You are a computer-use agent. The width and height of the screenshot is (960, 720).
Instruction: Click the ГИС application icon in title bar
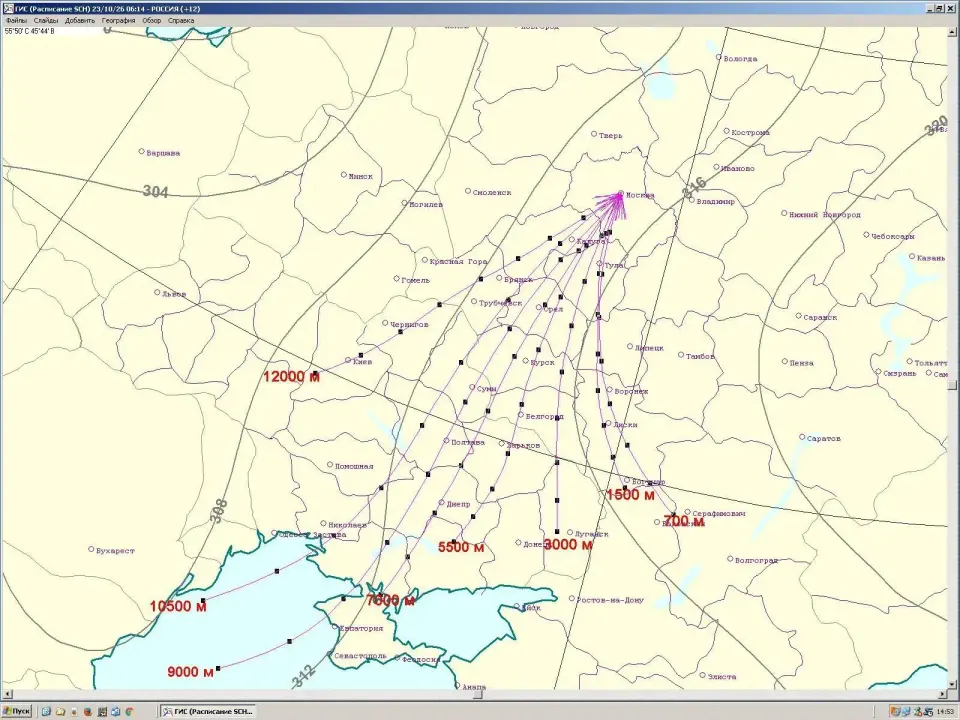coord(9,9)
